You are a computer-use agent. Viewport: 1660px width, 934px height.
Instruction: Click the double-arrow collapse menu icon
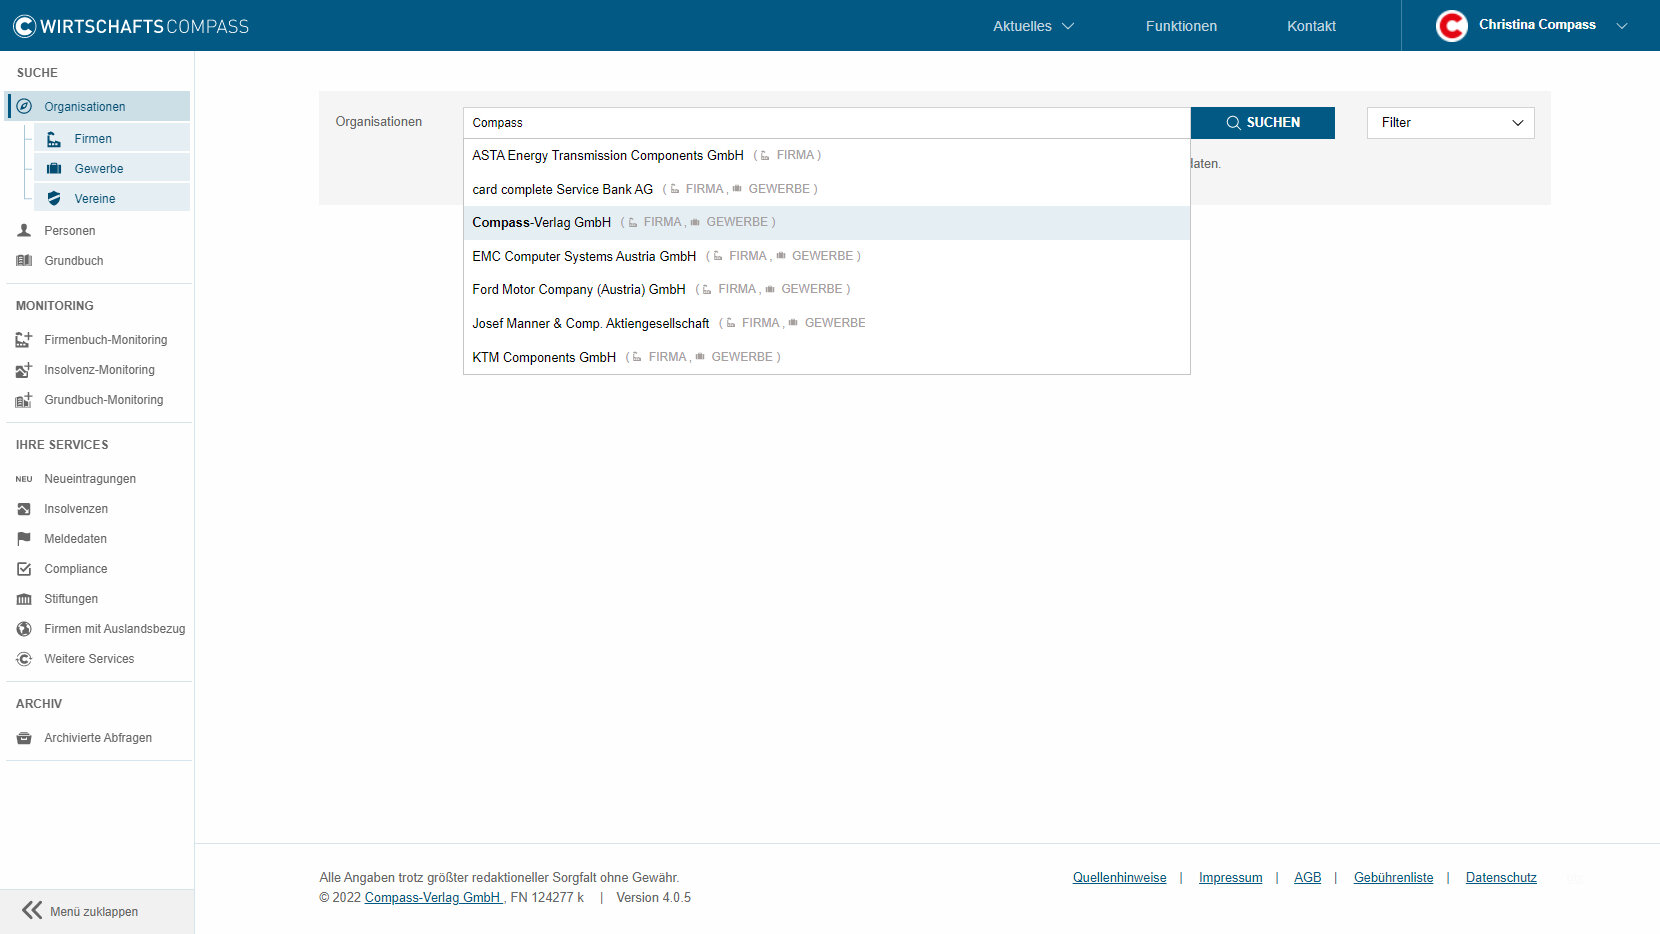click(32, 910)
